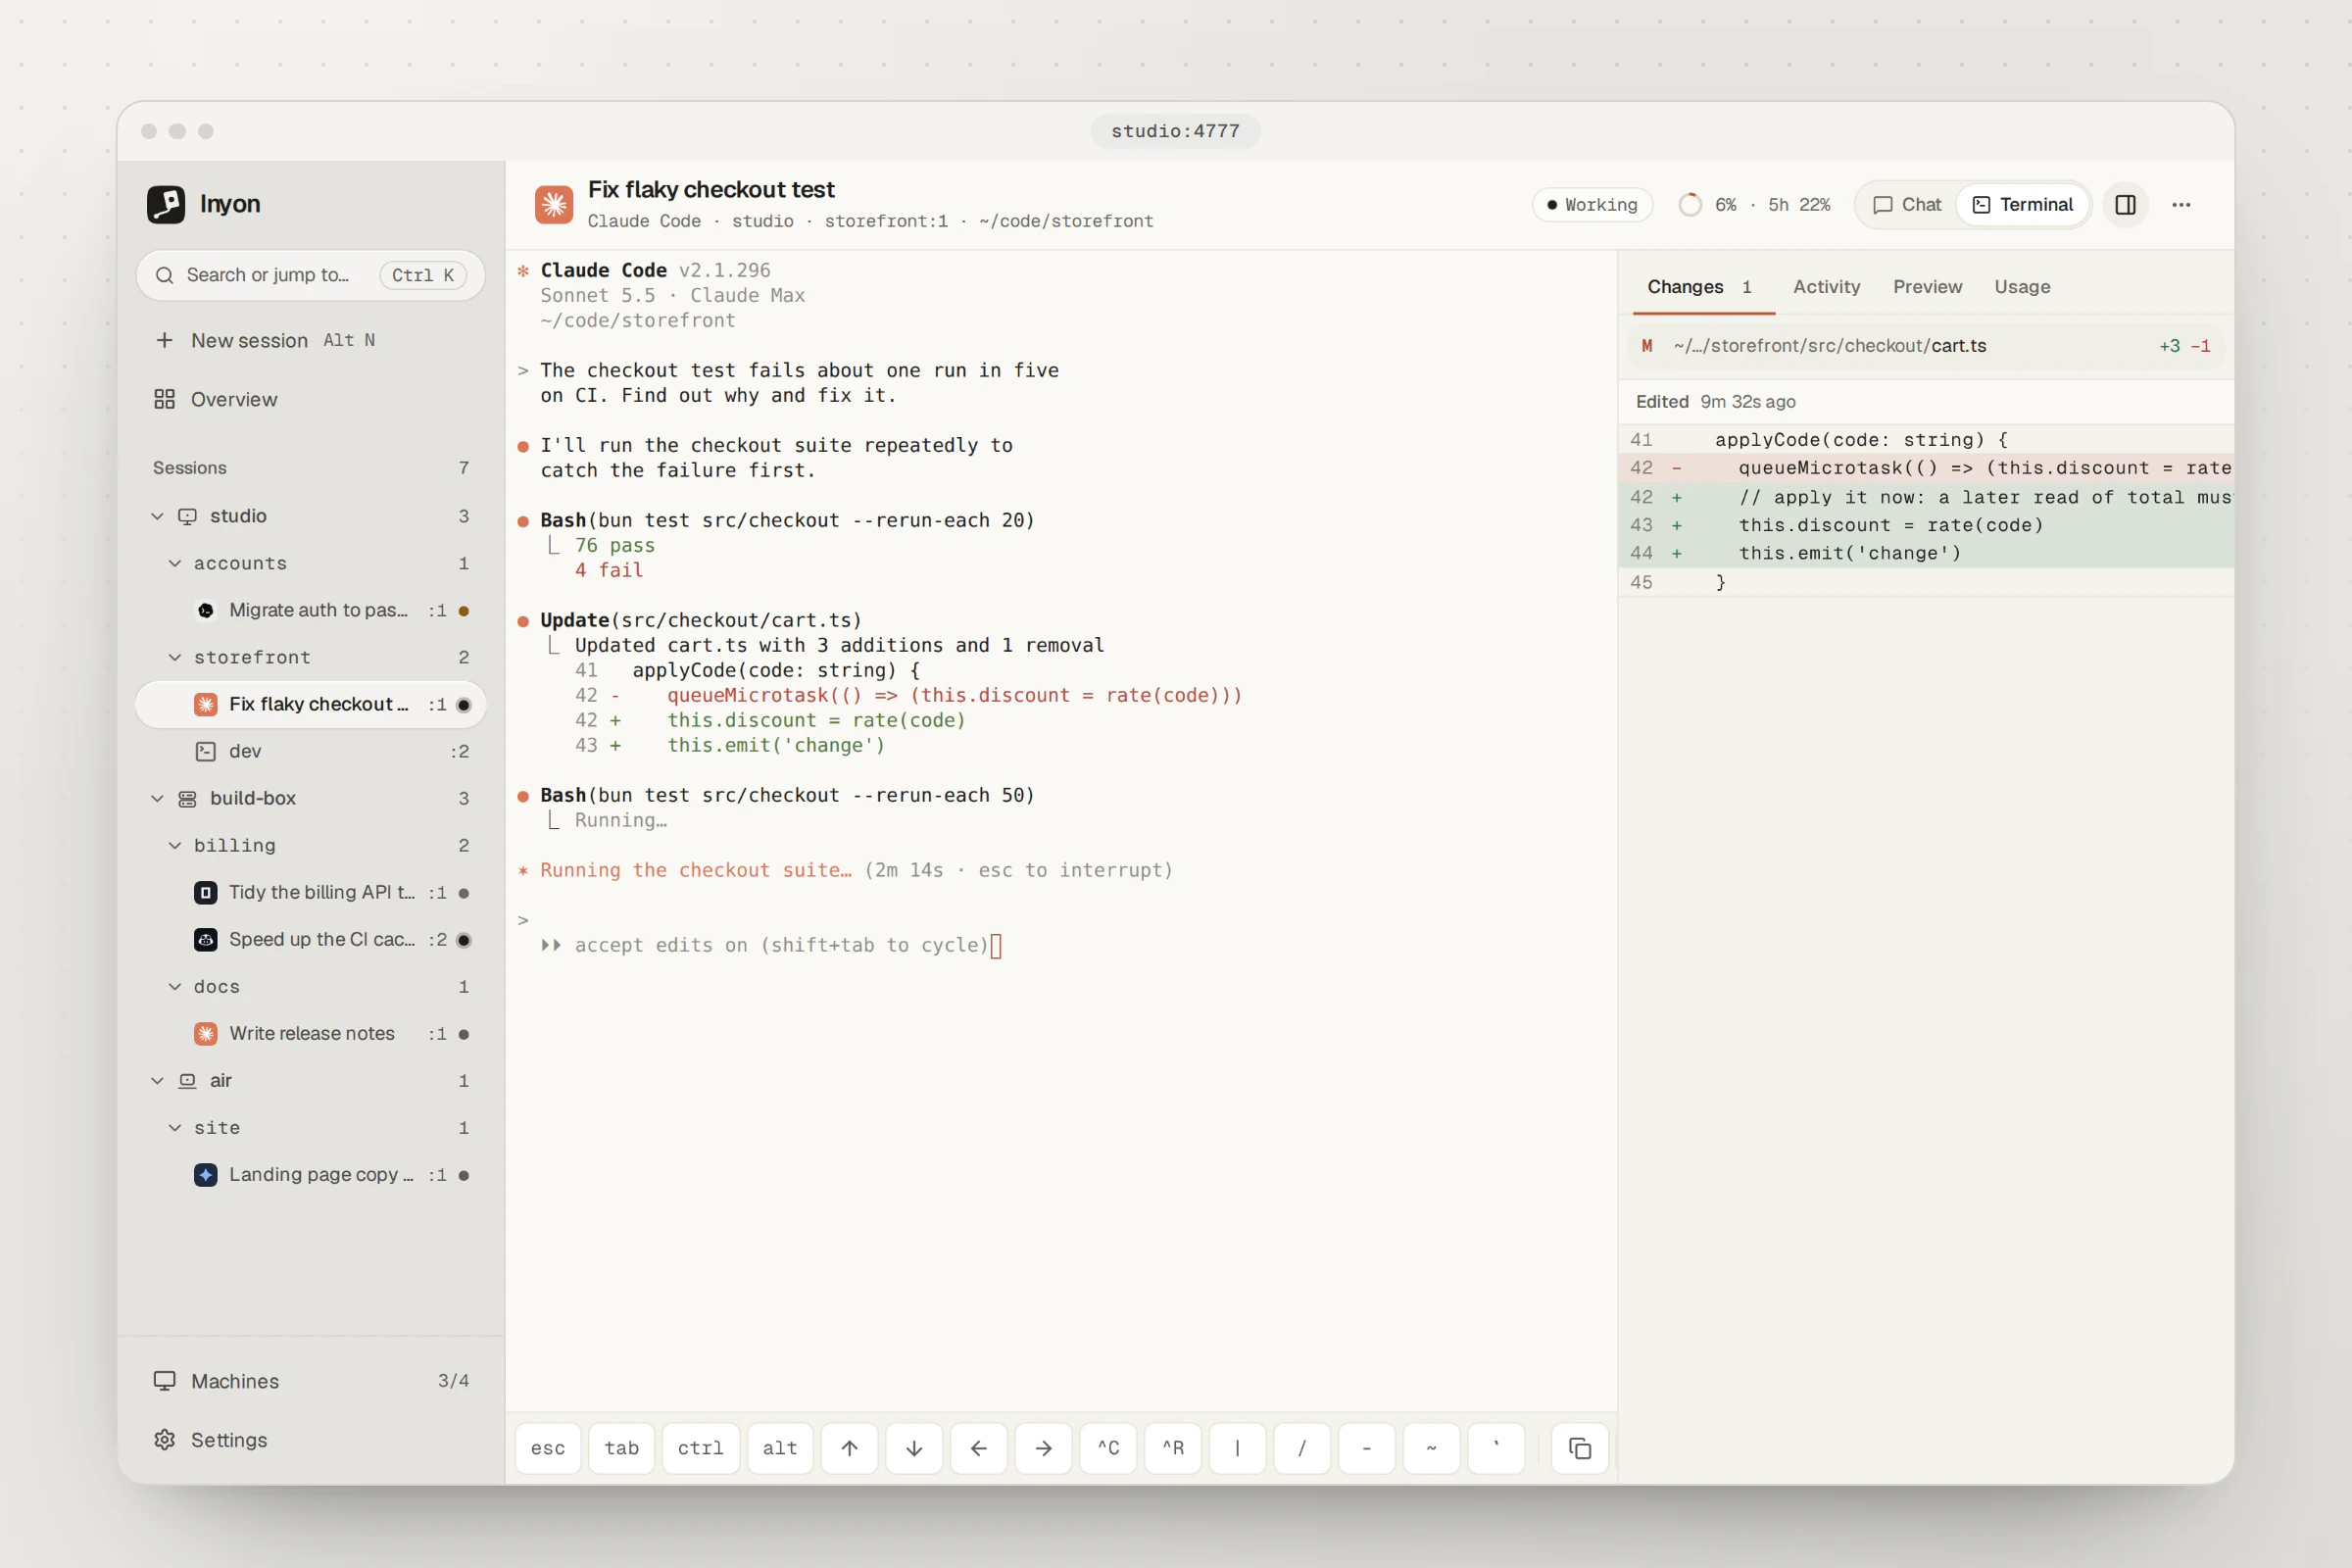Viewport: 2352px width, 1568px height.
Task: Click the copy icon in key bar
Action: tap(1579, 1448)
